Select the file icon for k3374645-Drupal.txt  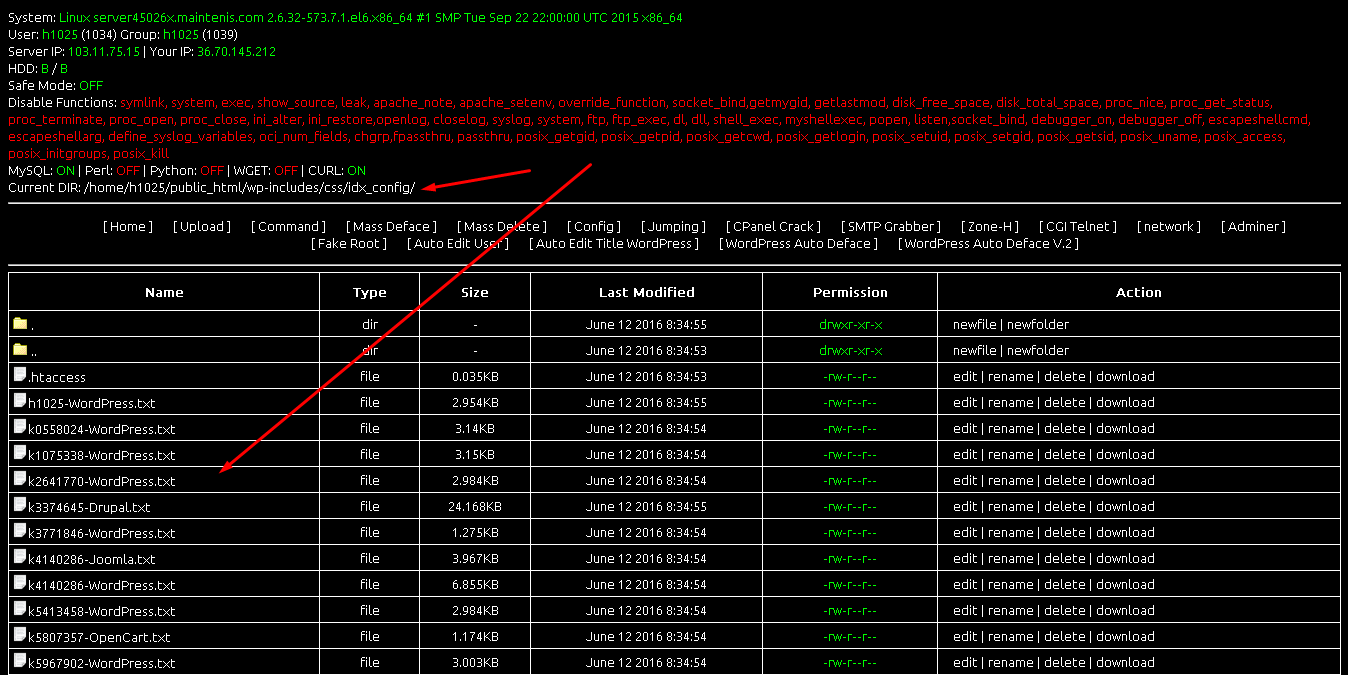(20, 506)
